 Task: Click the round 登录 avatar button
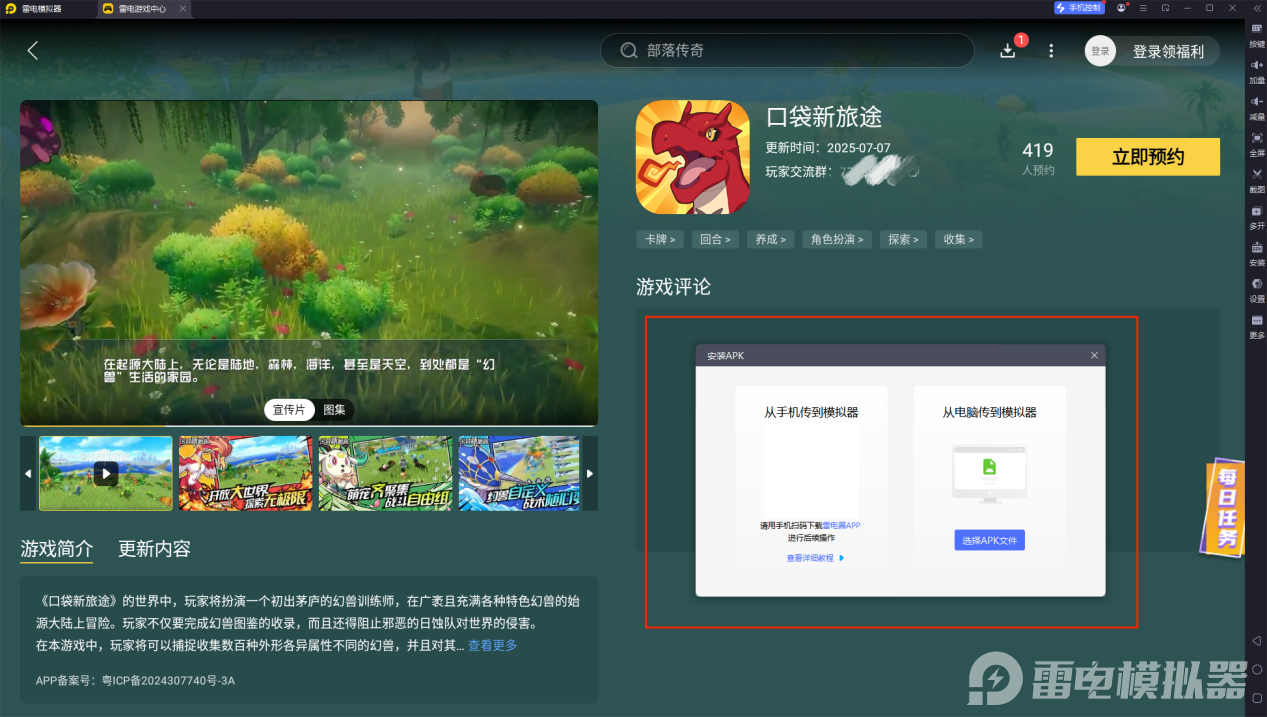[x=1100, y=51]
